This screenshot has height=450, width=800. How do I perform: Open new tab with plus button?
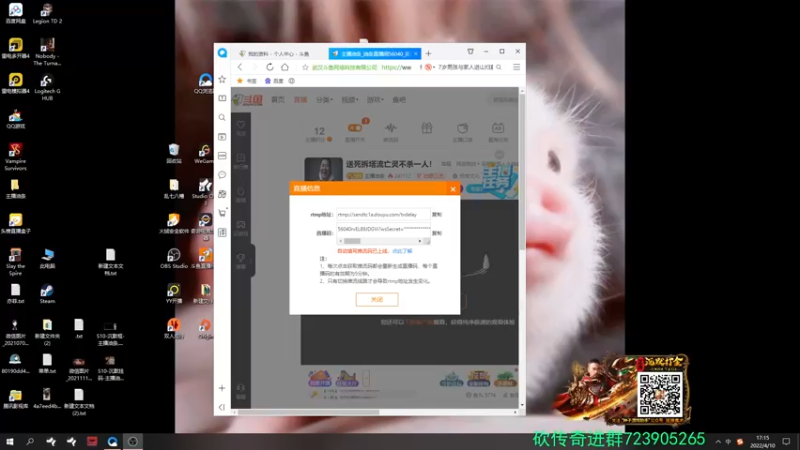click(x=429, y=53)
